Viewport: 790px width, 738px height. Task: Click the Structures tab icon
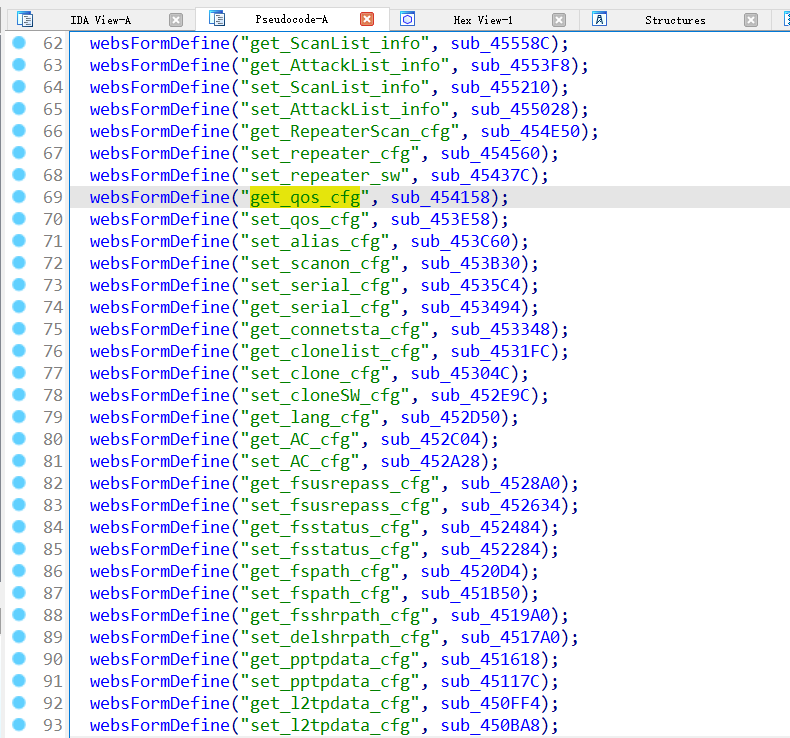(x=599, y=19)
